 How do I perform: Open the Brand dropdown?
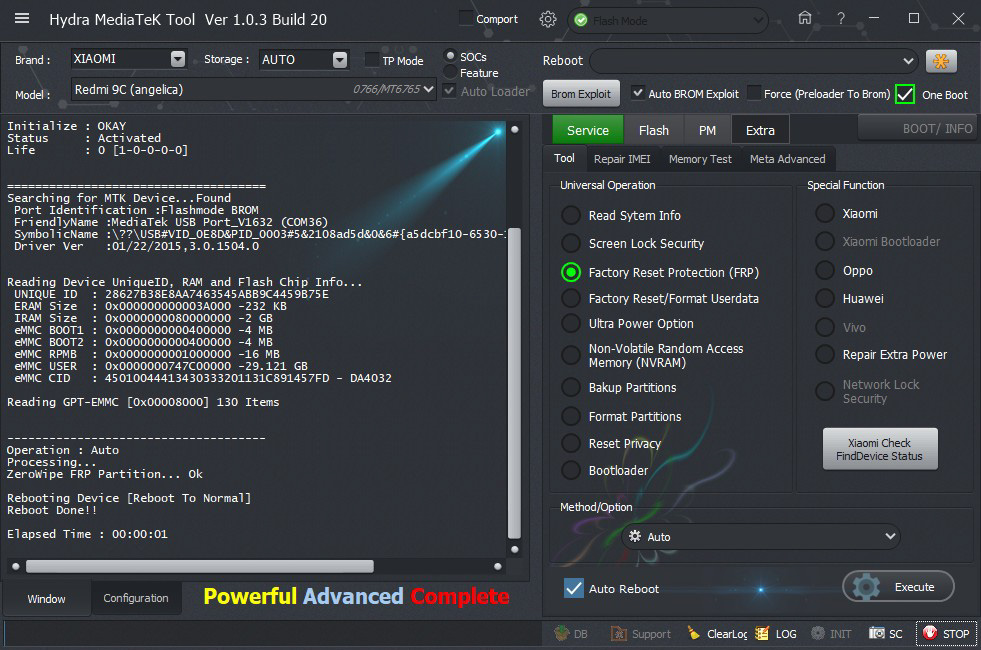pos(178,59)
